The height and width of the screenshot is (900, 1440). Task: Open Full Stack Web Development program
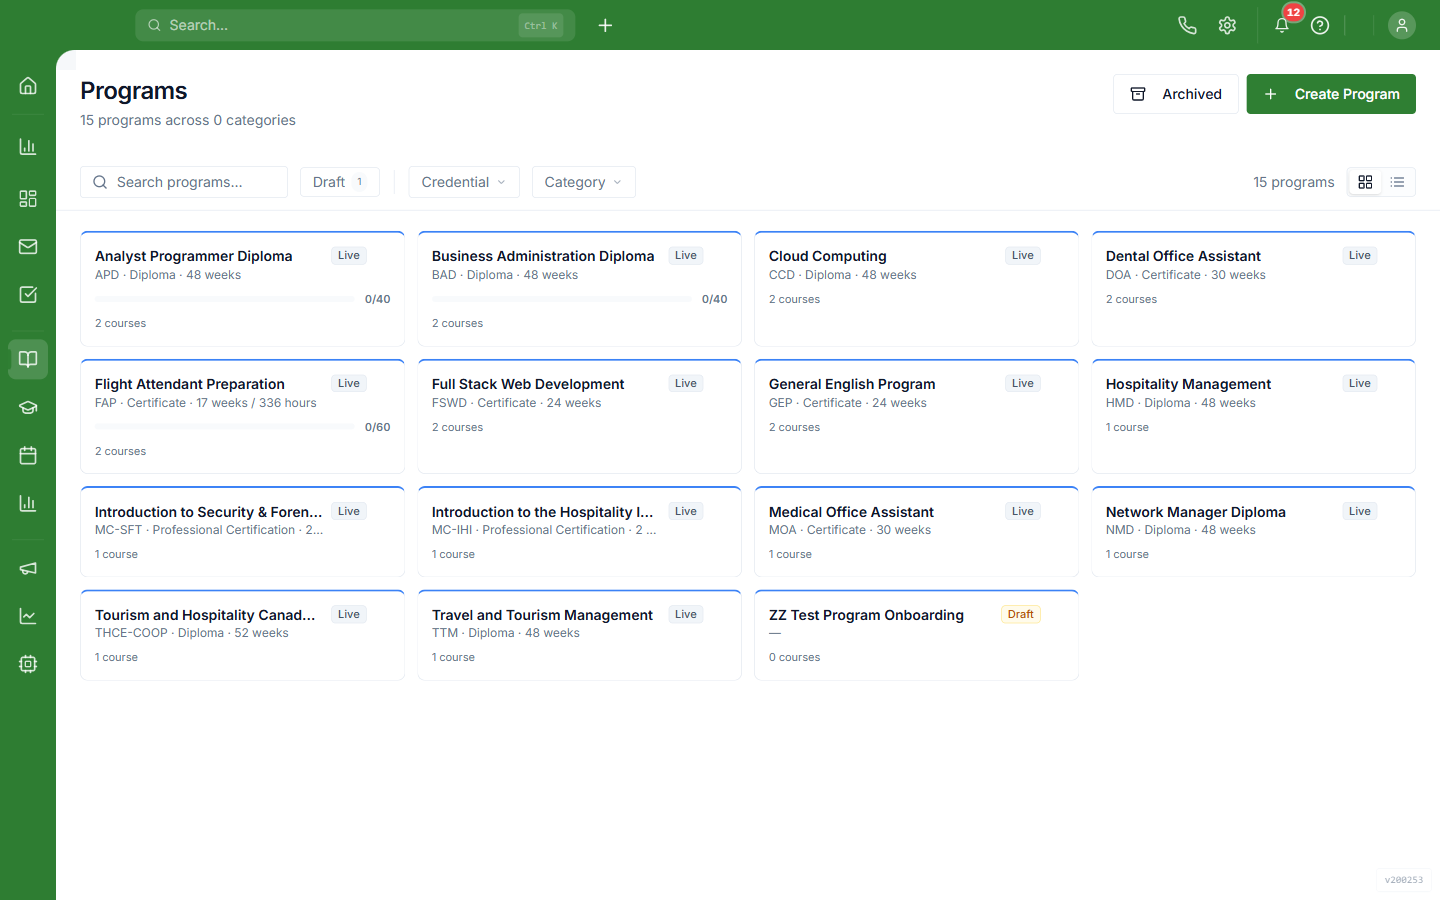click(x=579, y=416)
